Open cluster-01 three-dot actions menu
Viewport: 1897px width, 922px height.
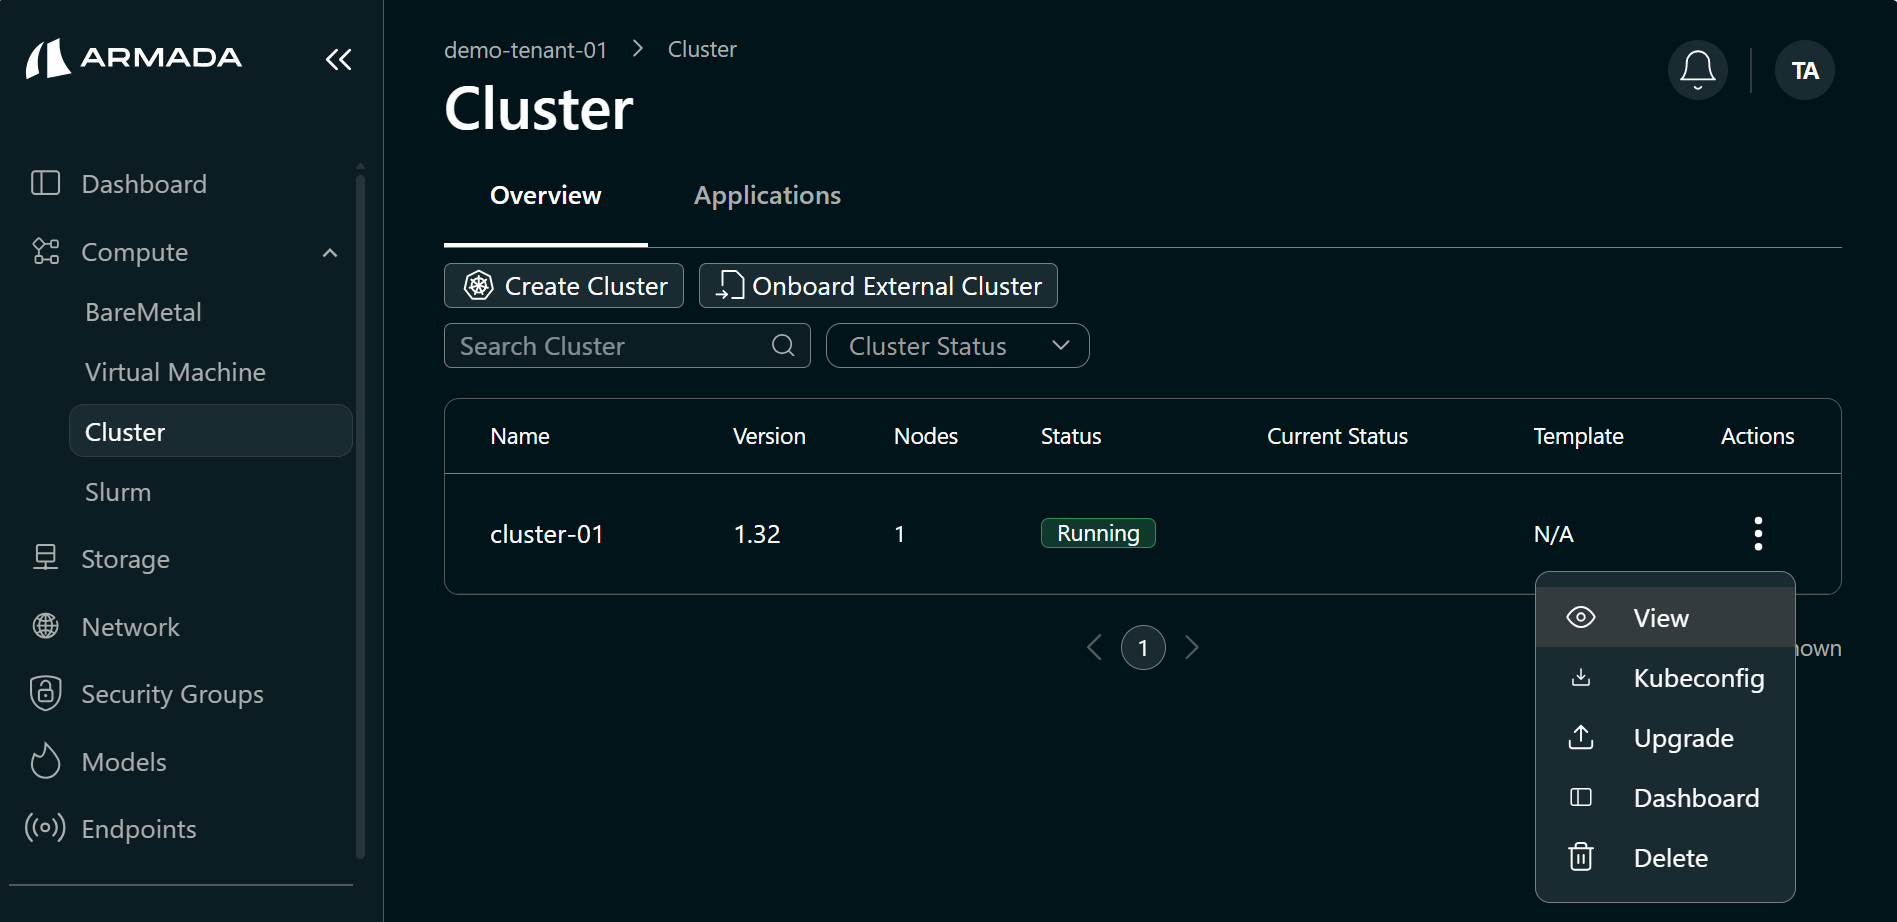1757,534
